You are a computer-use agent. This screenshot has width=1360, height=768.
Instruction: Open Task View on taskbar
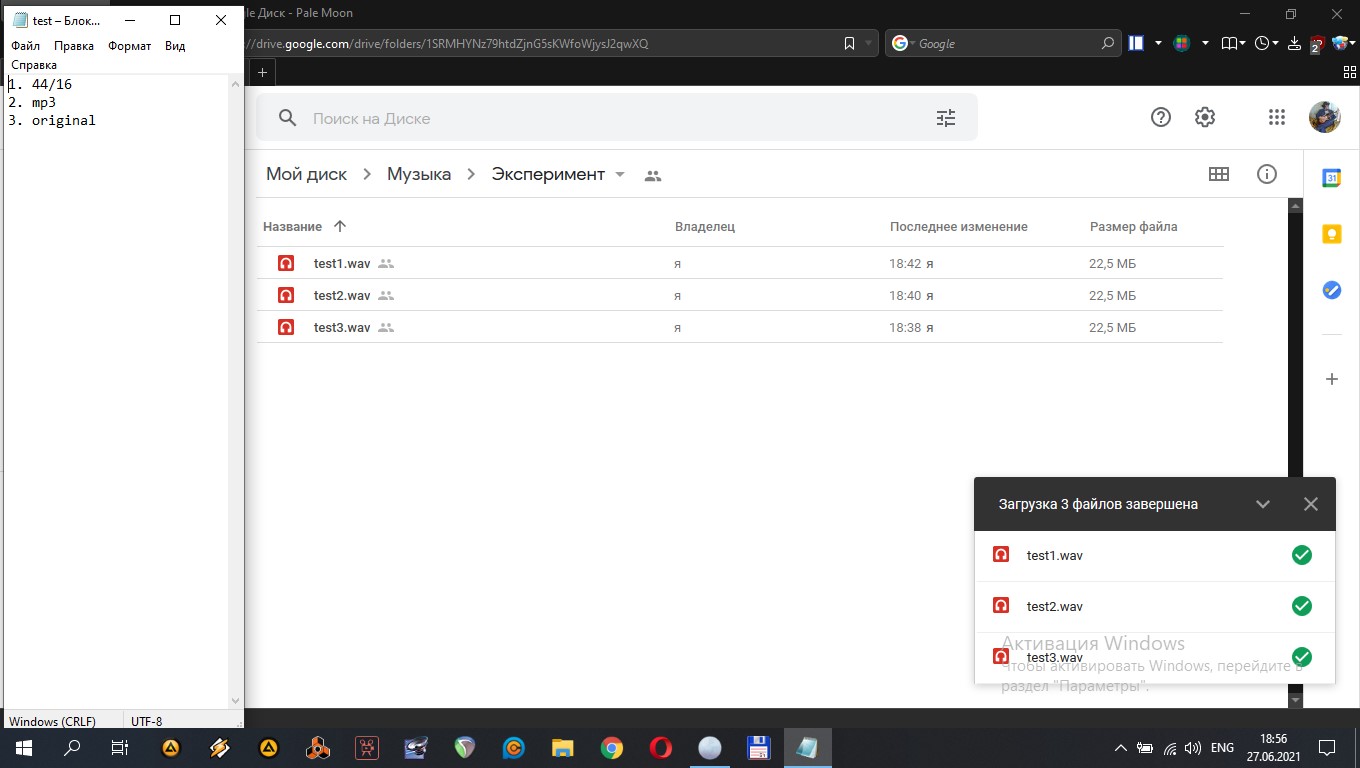pyautogui.click(x=120, y=747)
